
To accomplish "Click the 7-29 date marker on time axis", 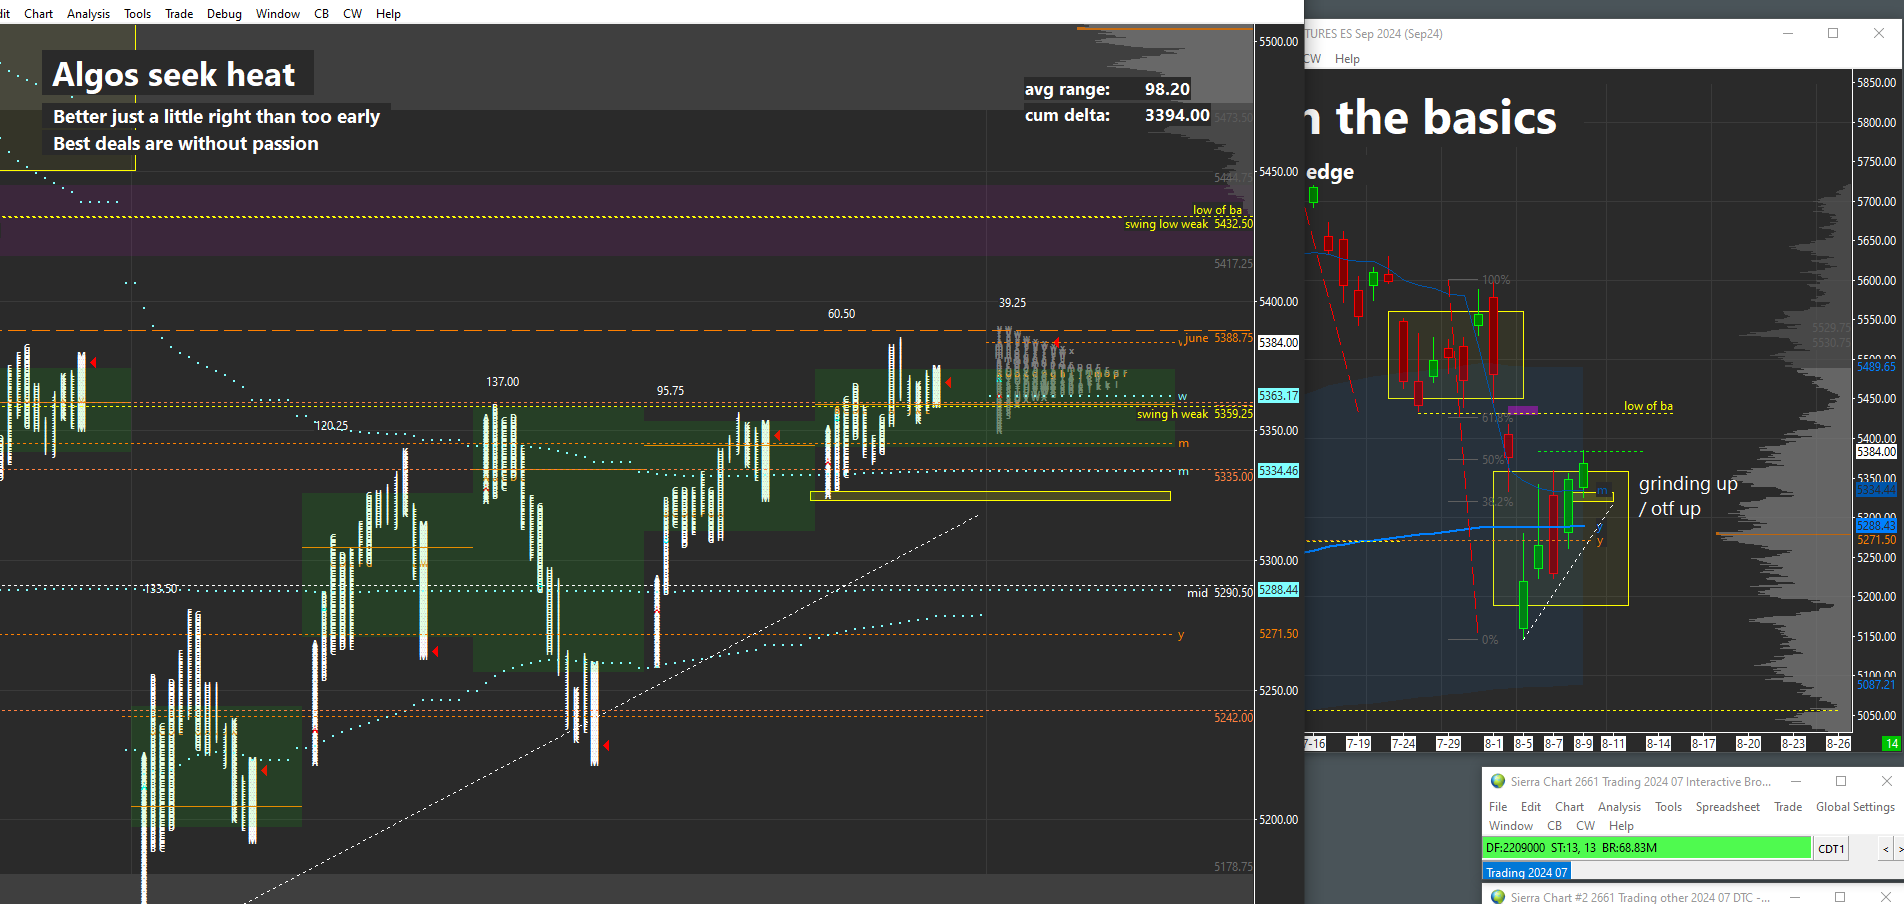I will pos(1448,744).
